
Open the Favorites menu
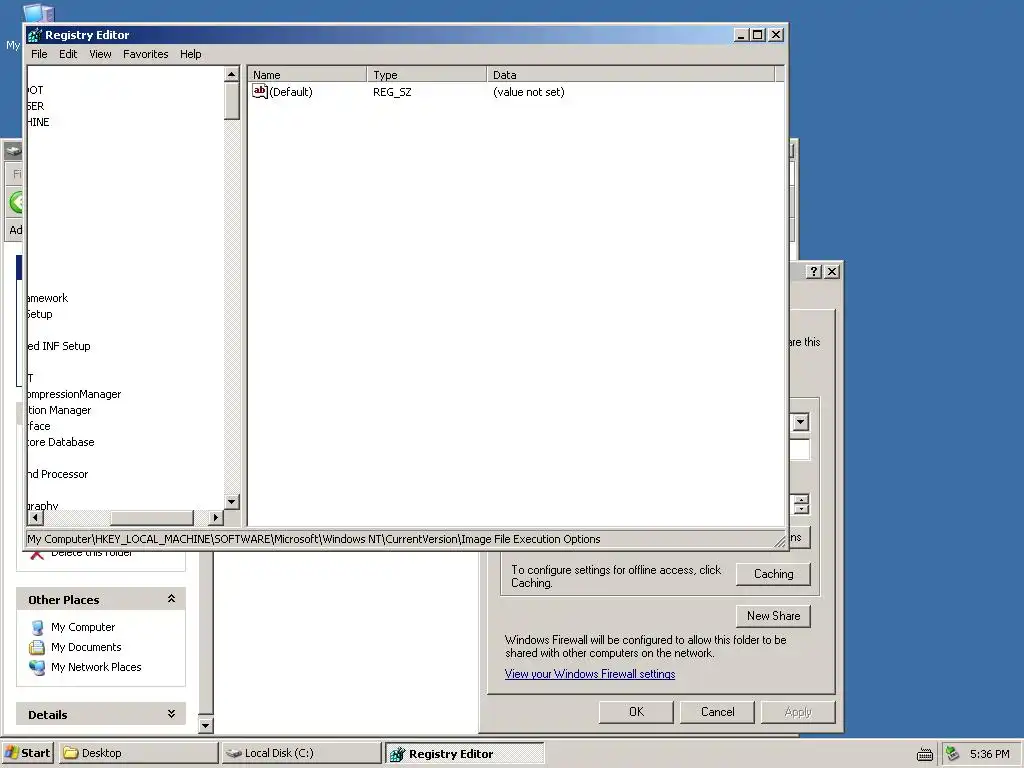[146, 54]
